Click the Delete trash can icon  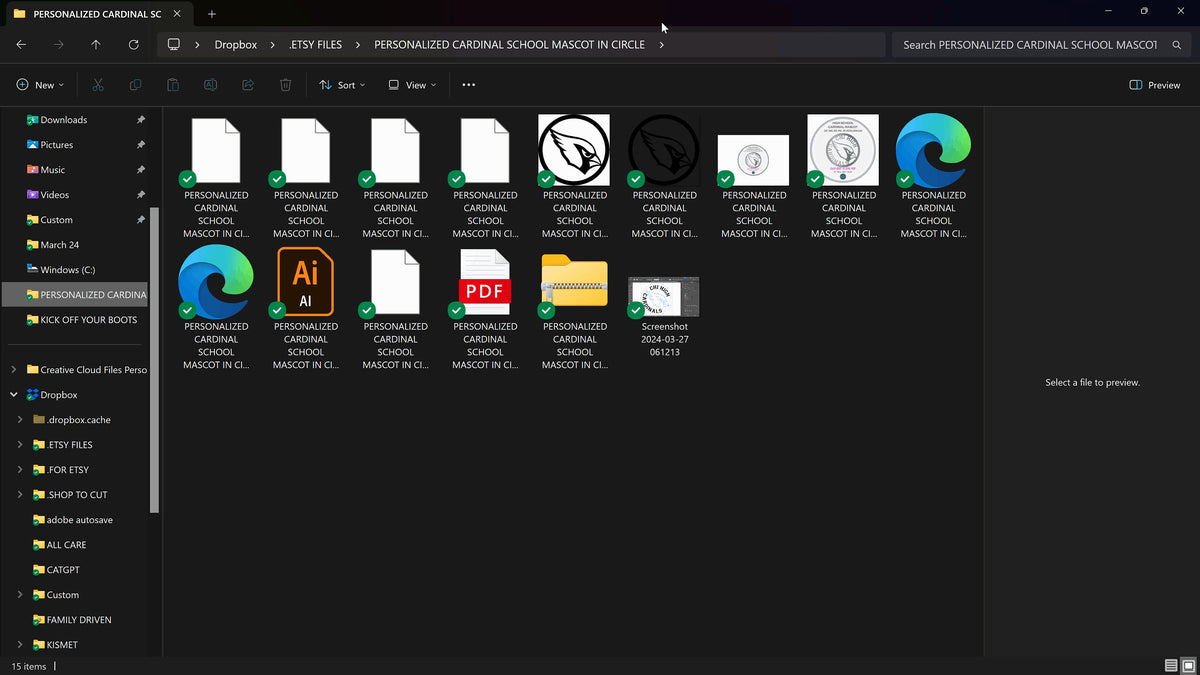285,85
